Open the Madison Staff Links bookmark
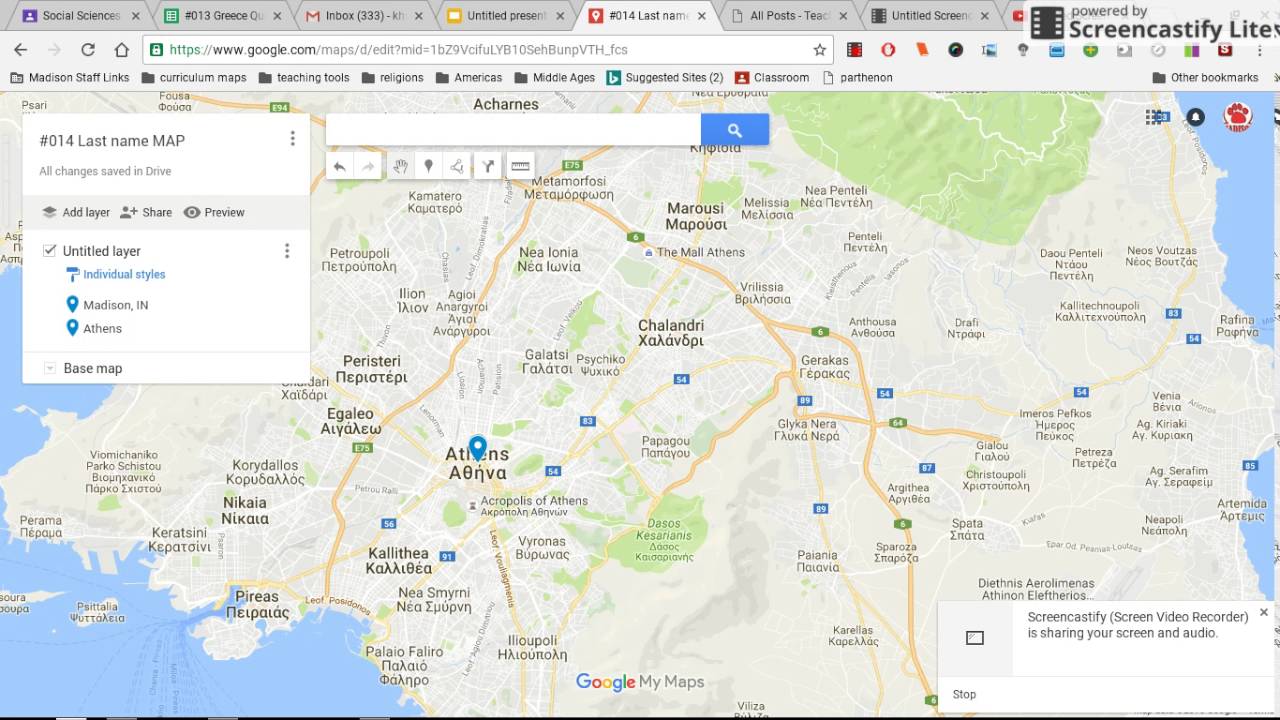 [70, 77]
